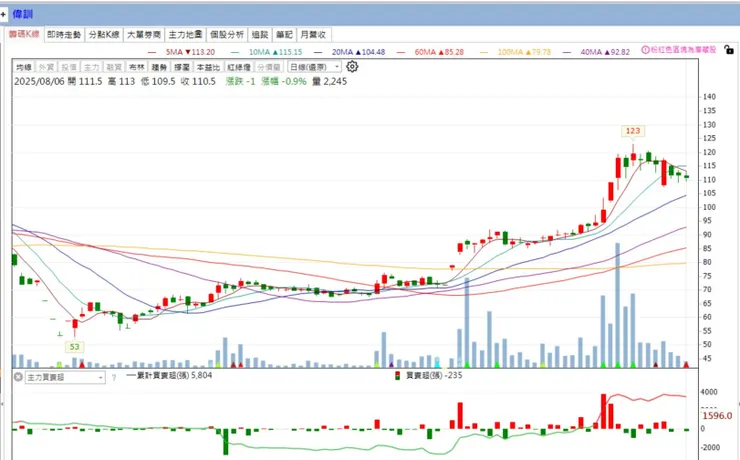This screenshot has height=460, width=740.
Task: Click the plus icon beside 偉訓 title
Action: point(3,15)
